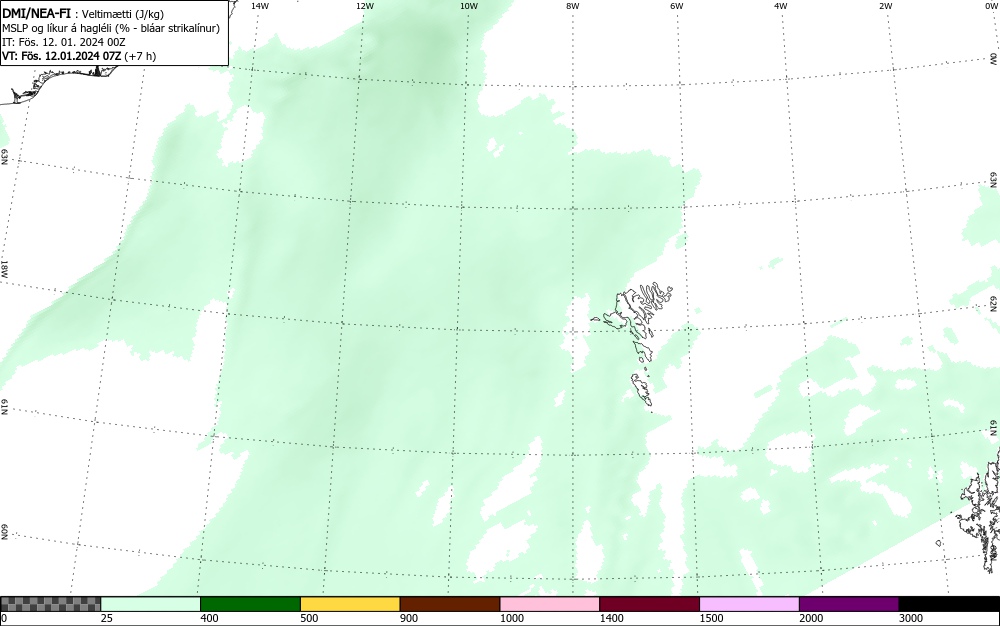Pick the maroon 1400–1500 legend swatch
1000x626 pixels.
coord(649,604)
